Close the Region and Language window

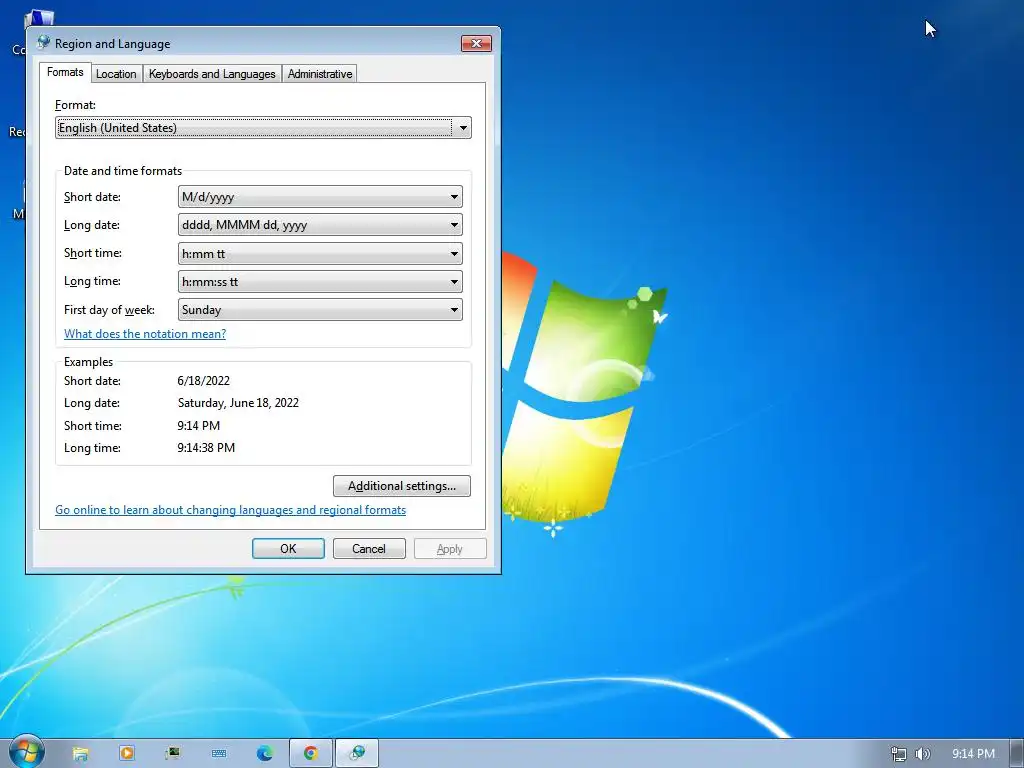pos(476,43)
